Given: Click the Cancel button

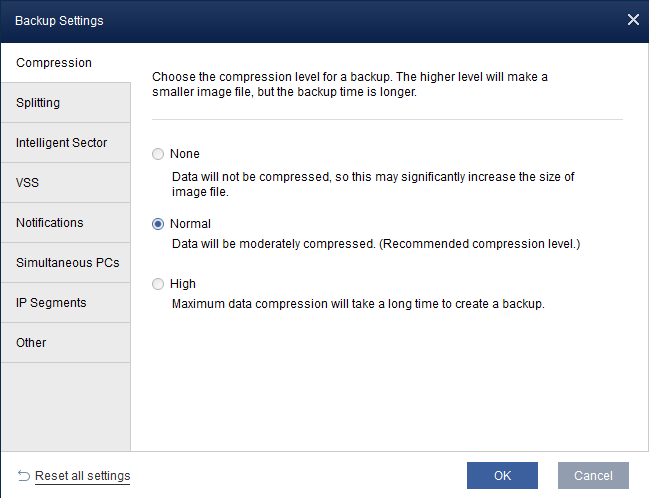Looking at the screenshot, I should [593, 475].
